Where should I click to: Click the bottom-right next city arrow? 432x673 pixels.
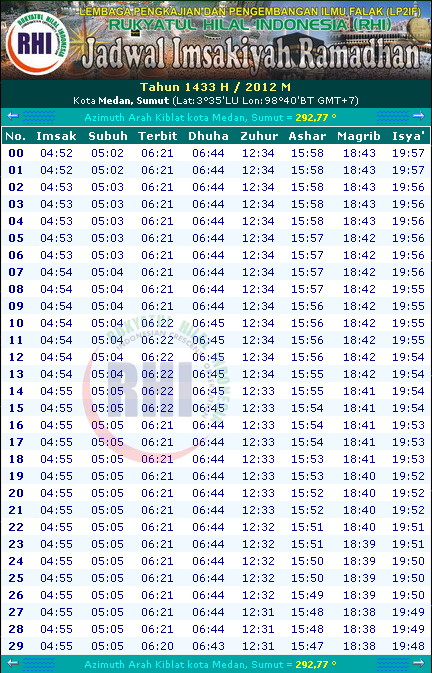coord(418,663)
